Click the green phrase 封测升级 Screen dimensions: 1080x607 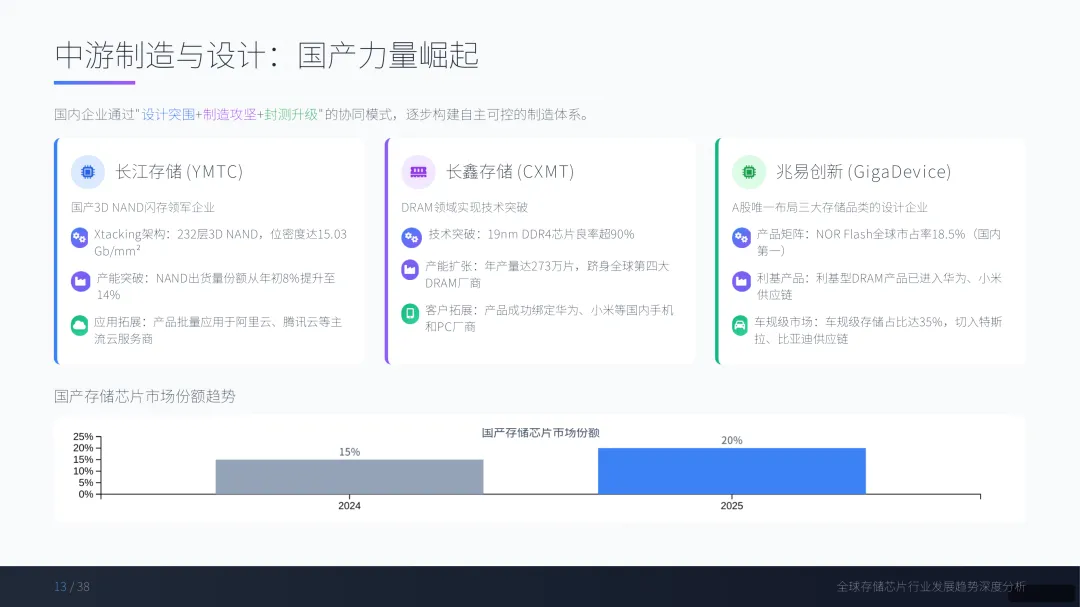(291, 114)
